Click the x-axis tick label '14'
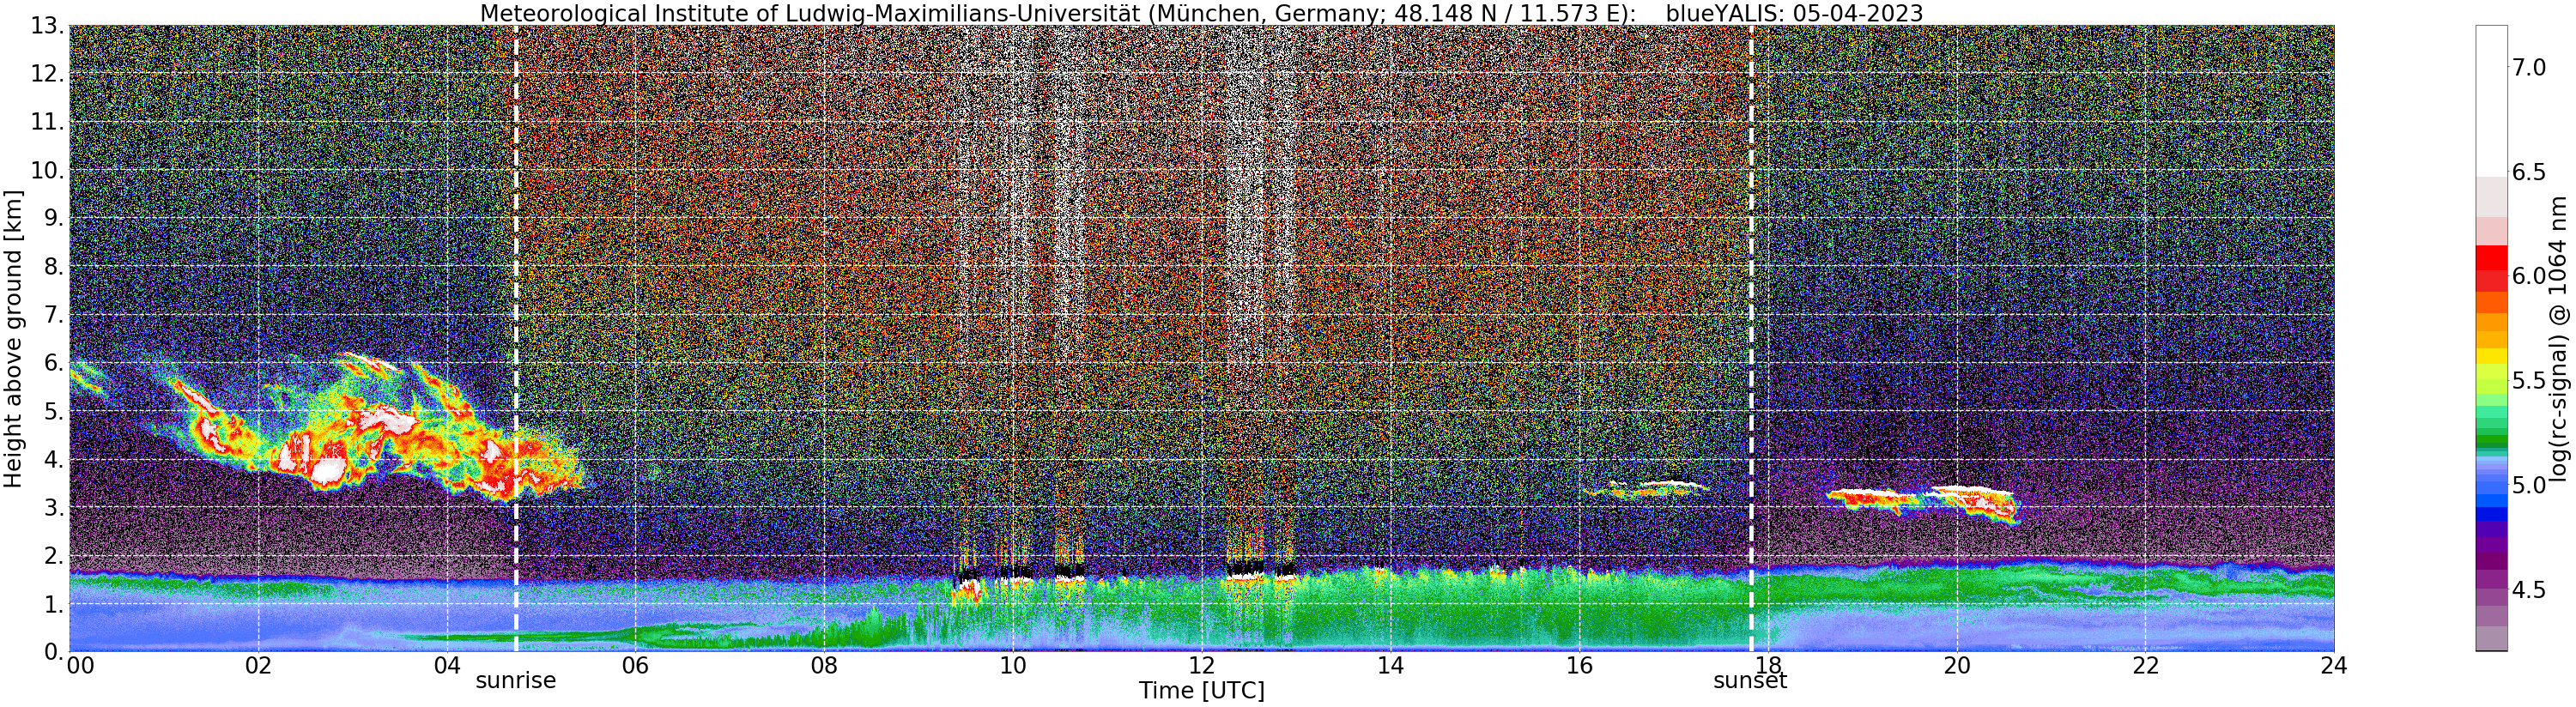 [x=1391, y=666]
